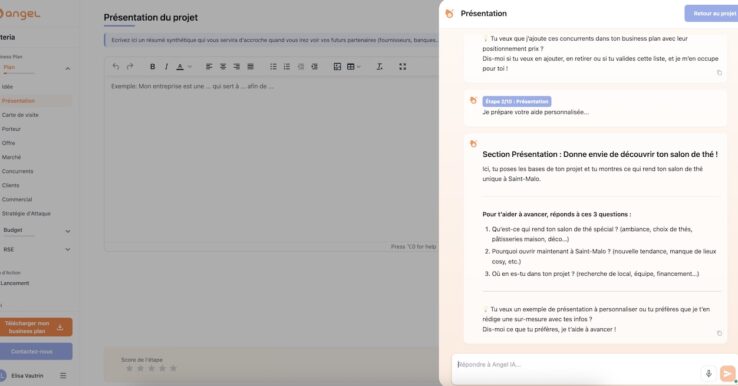
Task: Insert a bulleted list
Action: (x=273, y=67)
